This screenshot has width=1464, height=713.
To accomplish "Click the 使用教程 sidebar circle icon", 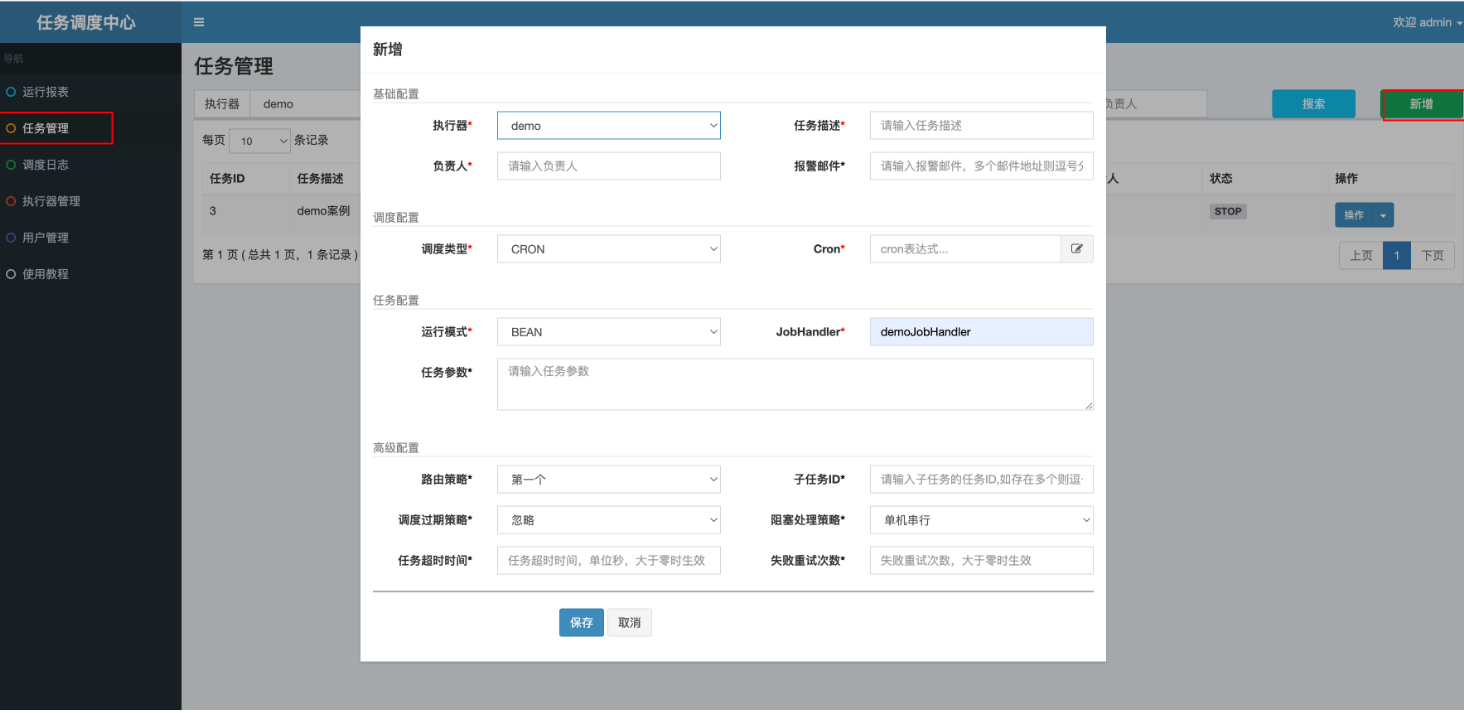I will (11, 274).
